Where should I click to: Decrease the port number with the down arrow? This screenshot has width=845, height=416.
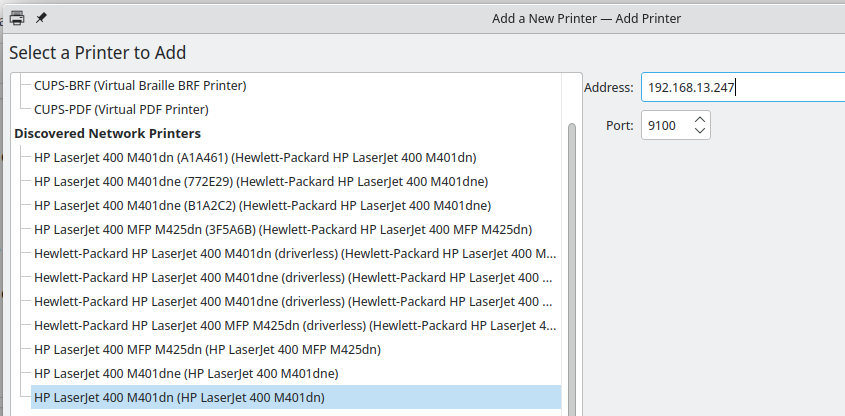700,131
